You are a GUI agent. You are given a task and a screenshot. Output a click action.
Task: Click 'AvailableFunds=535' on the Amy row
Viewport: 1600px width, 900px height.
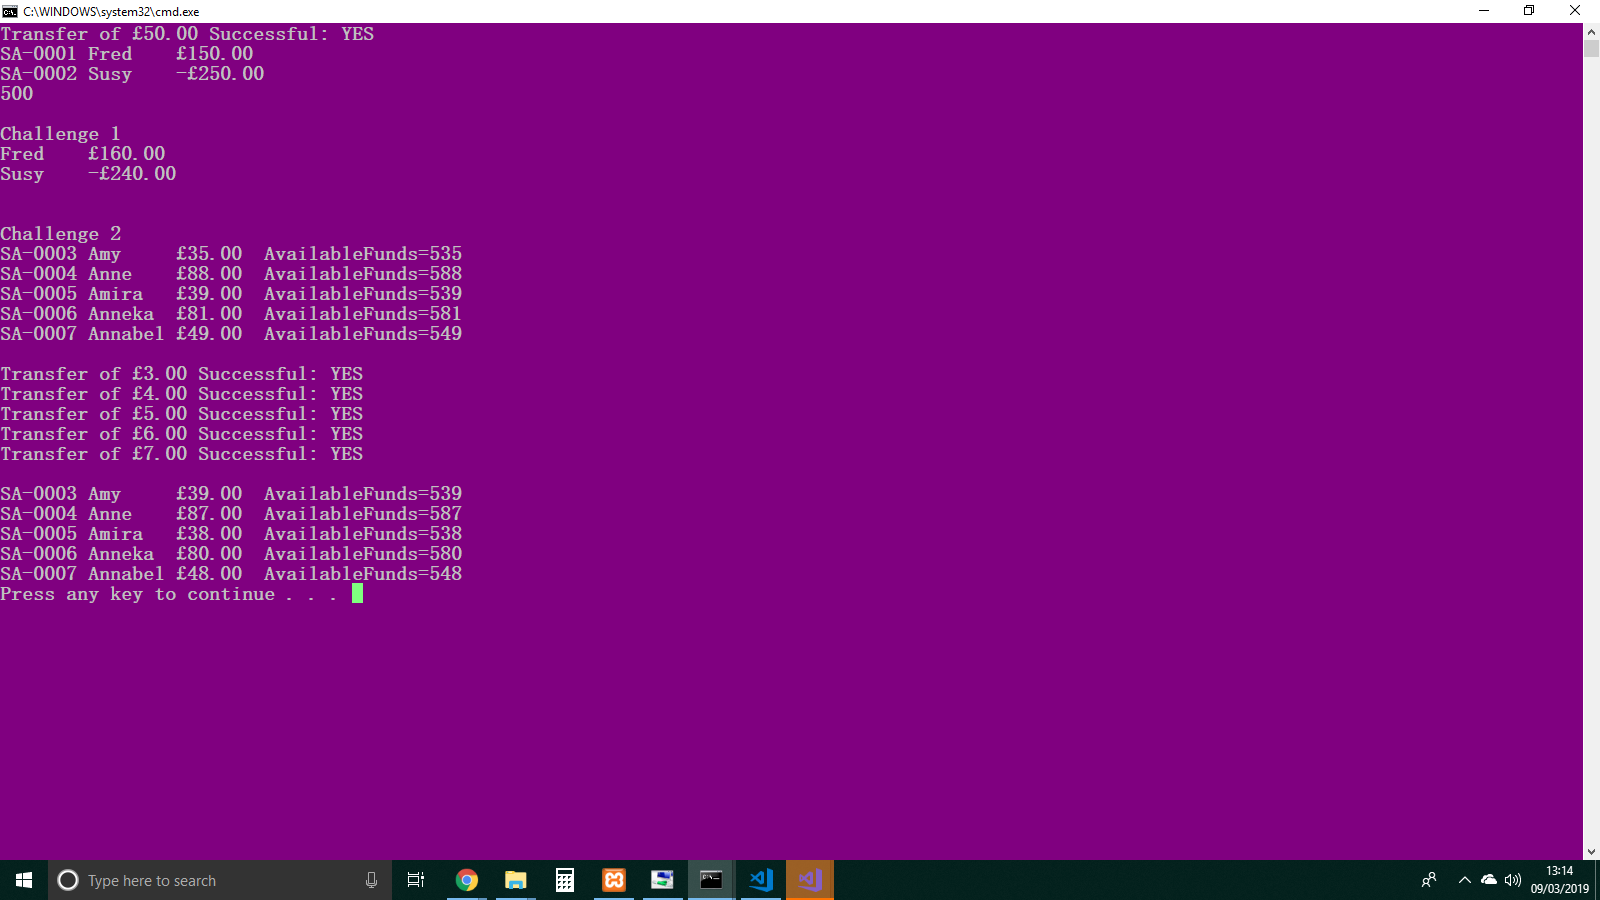coord(363,254)
